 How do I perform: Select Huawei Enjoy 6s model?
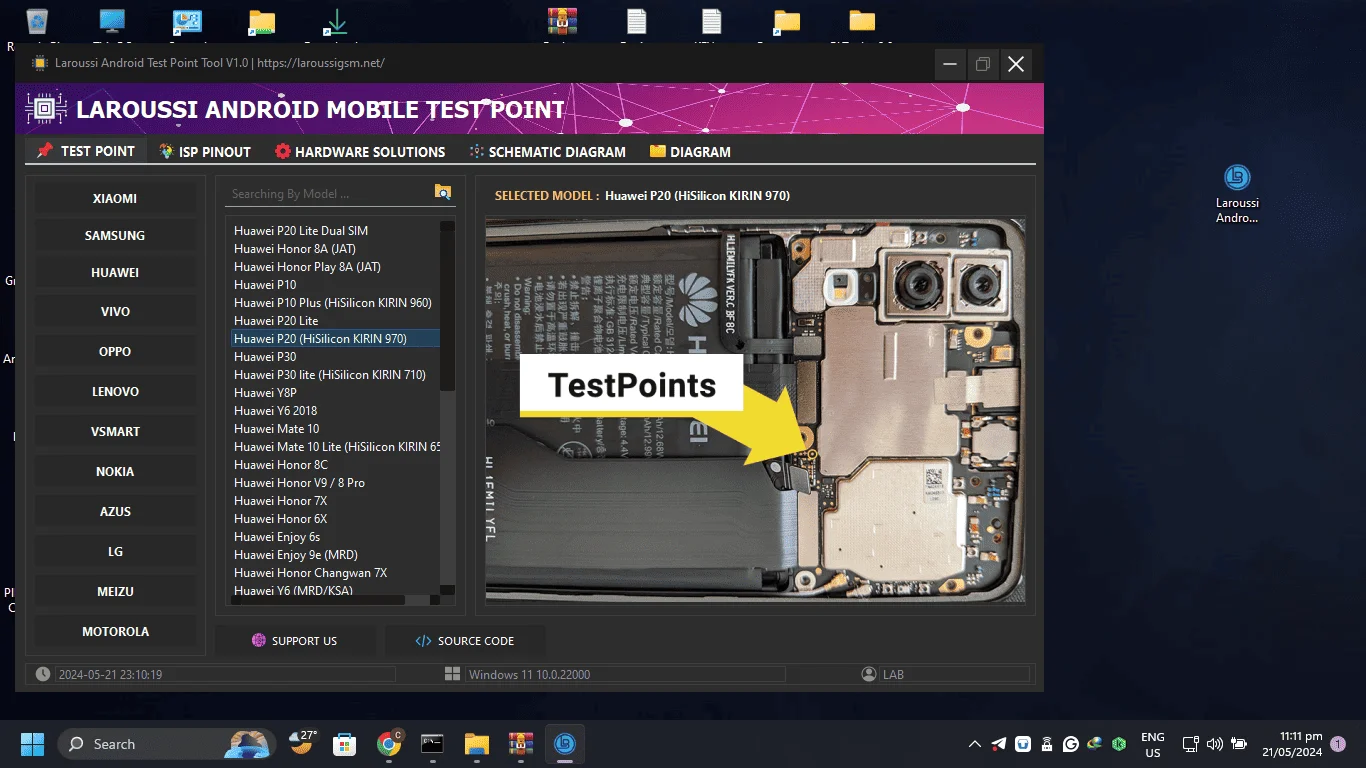click(x=335, y=536)
